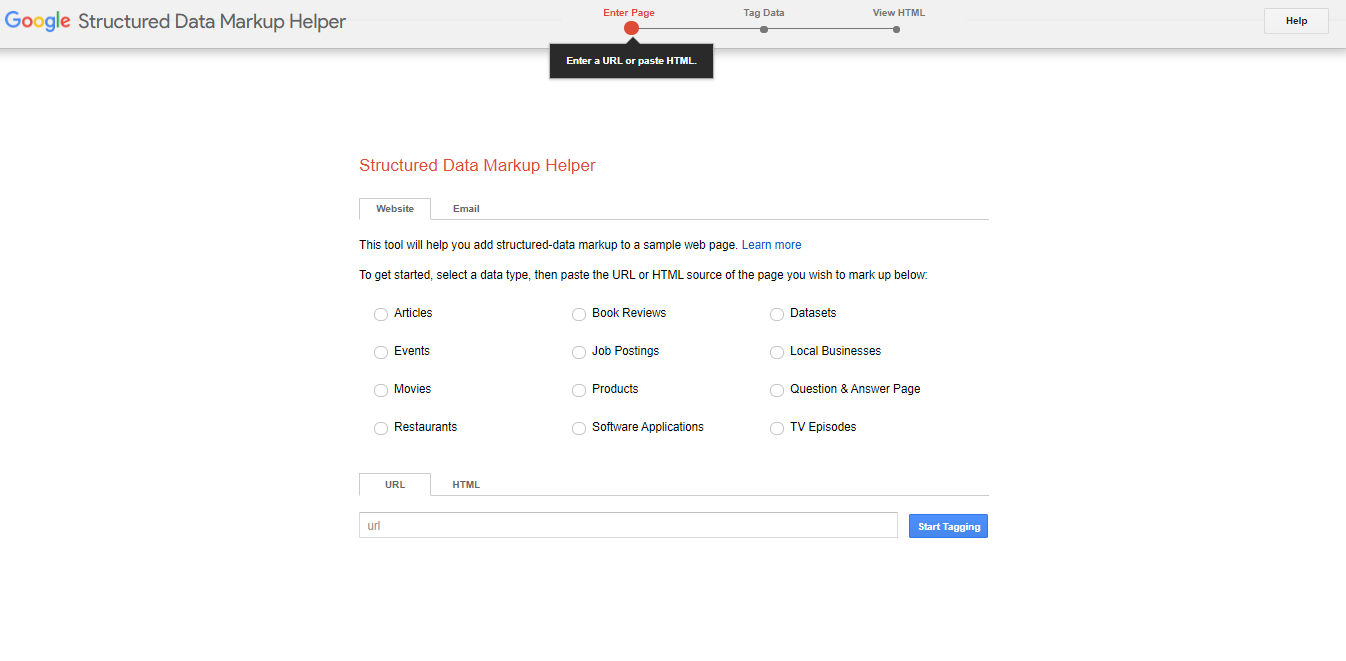Click the Structured Data Markup Helper header title

212,22
